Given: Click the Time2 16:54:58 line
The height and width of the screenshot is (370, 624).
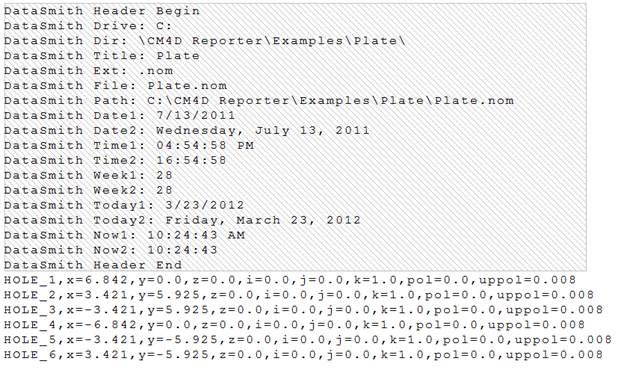Looking at the screenshot, I should (115, 160).
